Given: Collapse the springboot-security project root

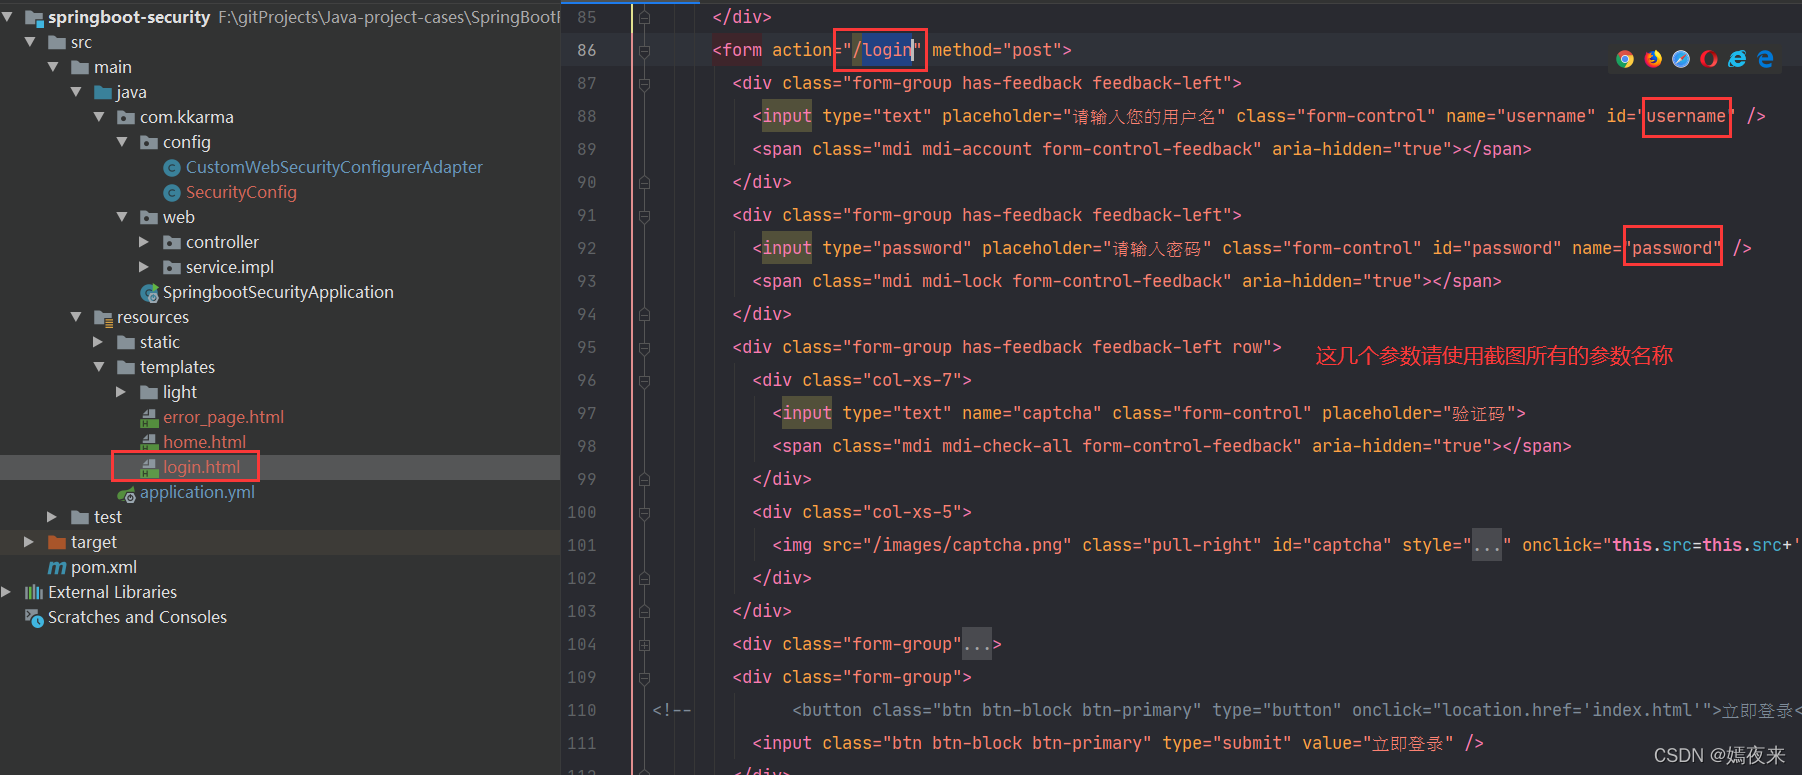Looking at the screenshot, I should pos(8,17).
